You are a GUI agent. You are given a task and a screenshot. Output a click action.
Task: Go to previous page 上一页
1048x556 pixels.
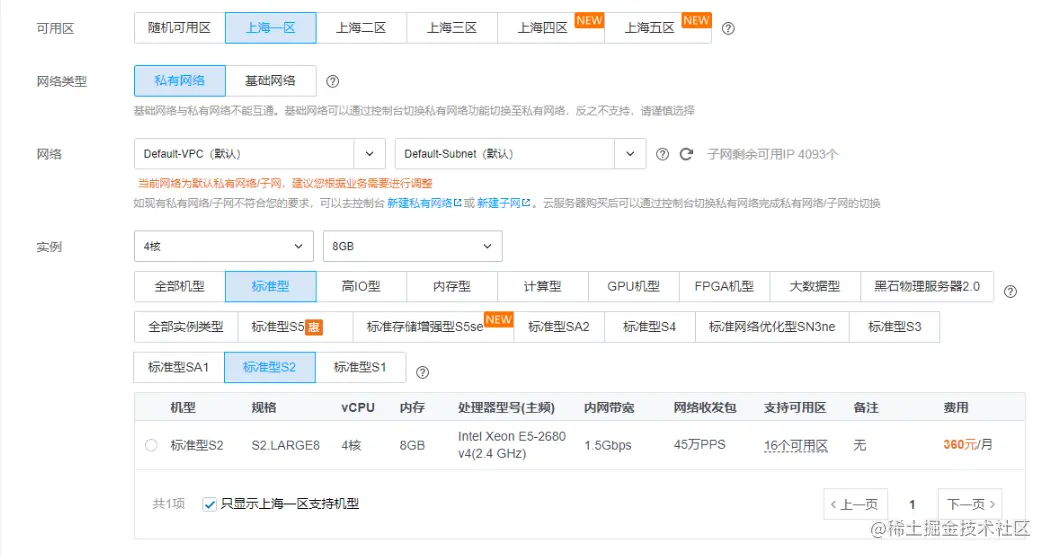[856, 504]
